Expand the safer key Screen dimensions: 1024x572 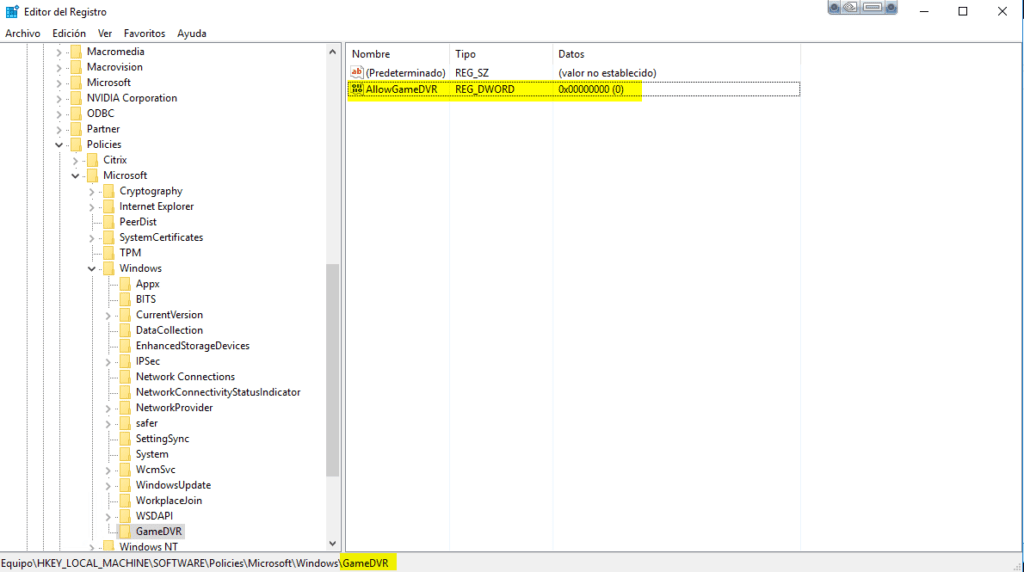coord(108,424)
